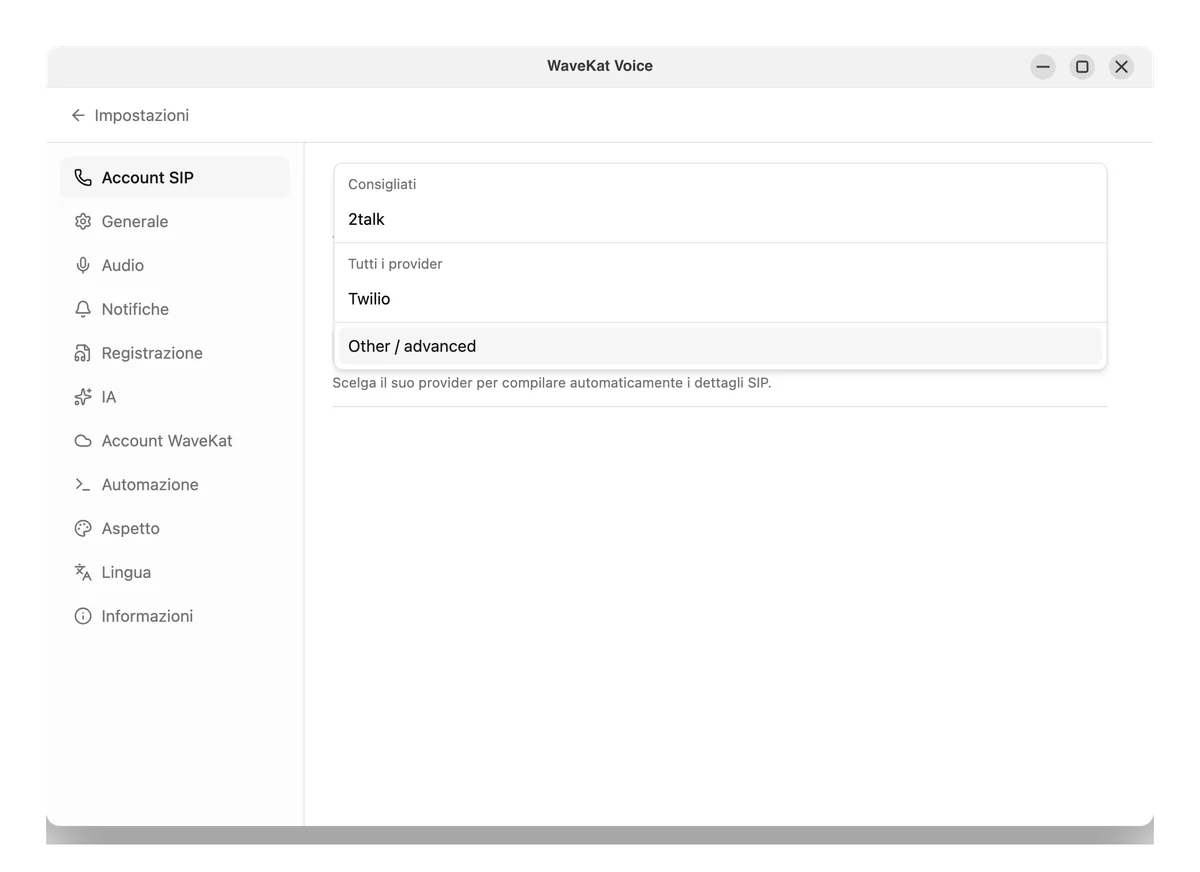
Task: Click the Automazione terminal icon
Action: (x=83, y=485)
